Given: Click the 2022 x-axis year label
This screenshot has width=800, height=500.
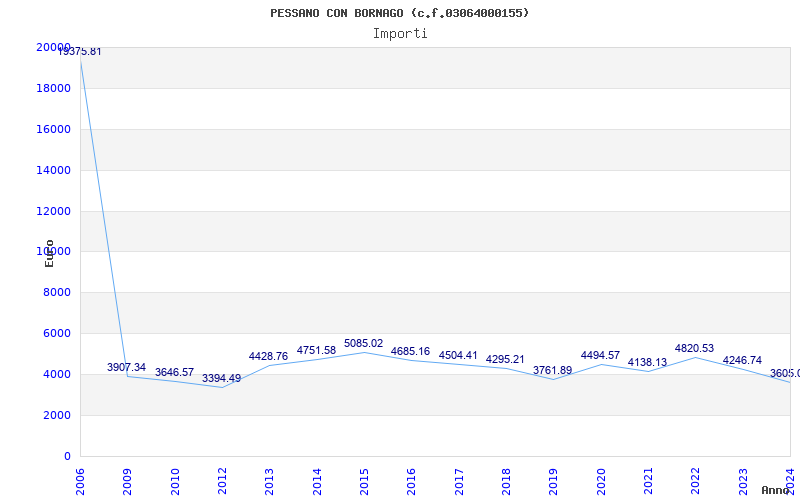Looking at the screenshot, I should 696,481.
